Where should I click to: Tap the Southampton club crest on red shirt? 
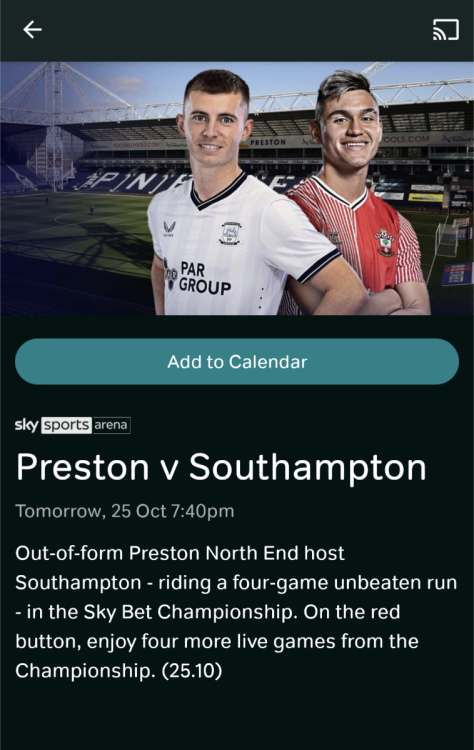pos(384,243)
